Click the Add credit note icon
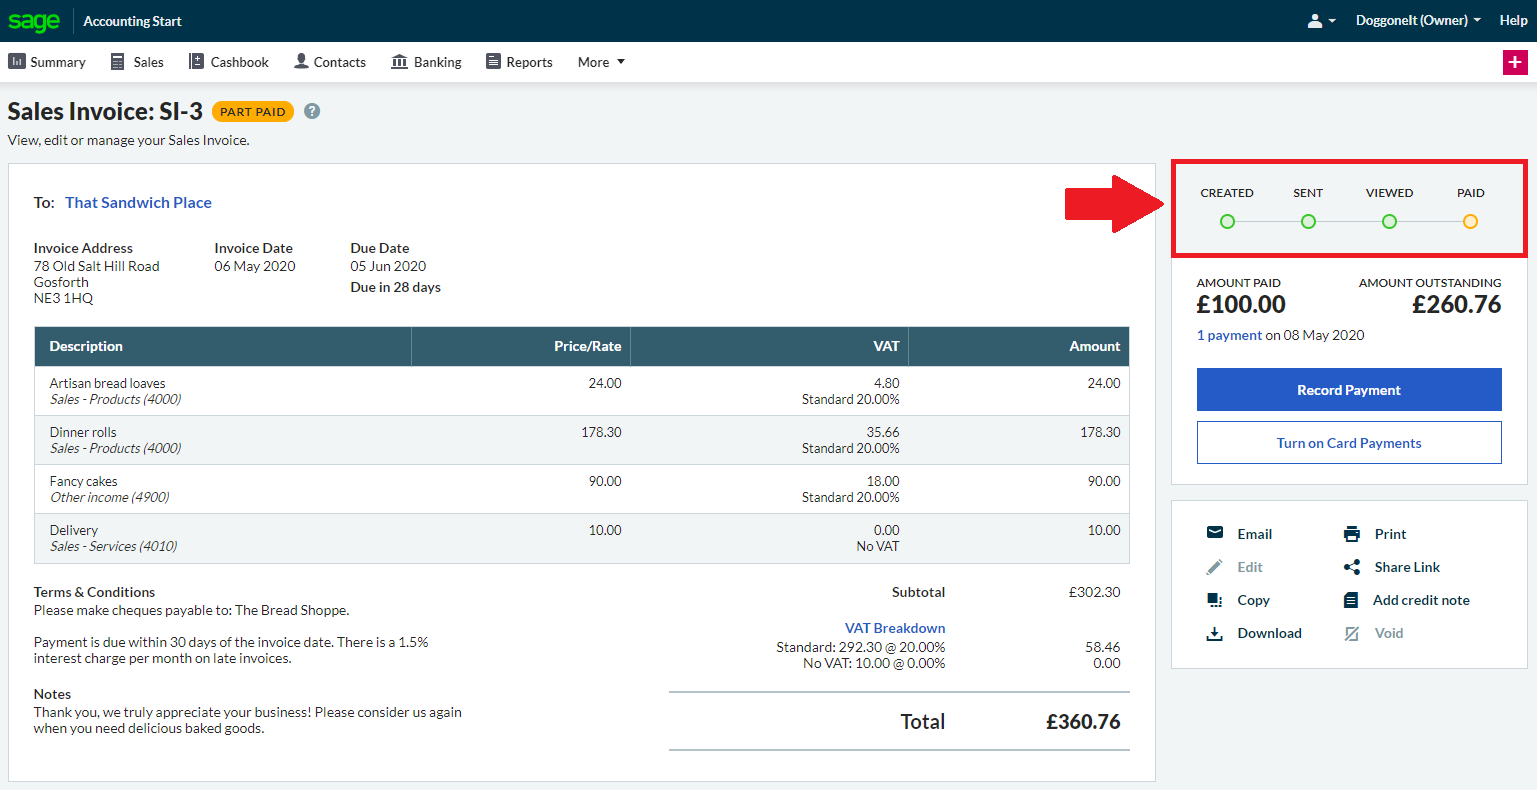The width and height of the screenshot is (1537, 790). (x=1352, y=600)
